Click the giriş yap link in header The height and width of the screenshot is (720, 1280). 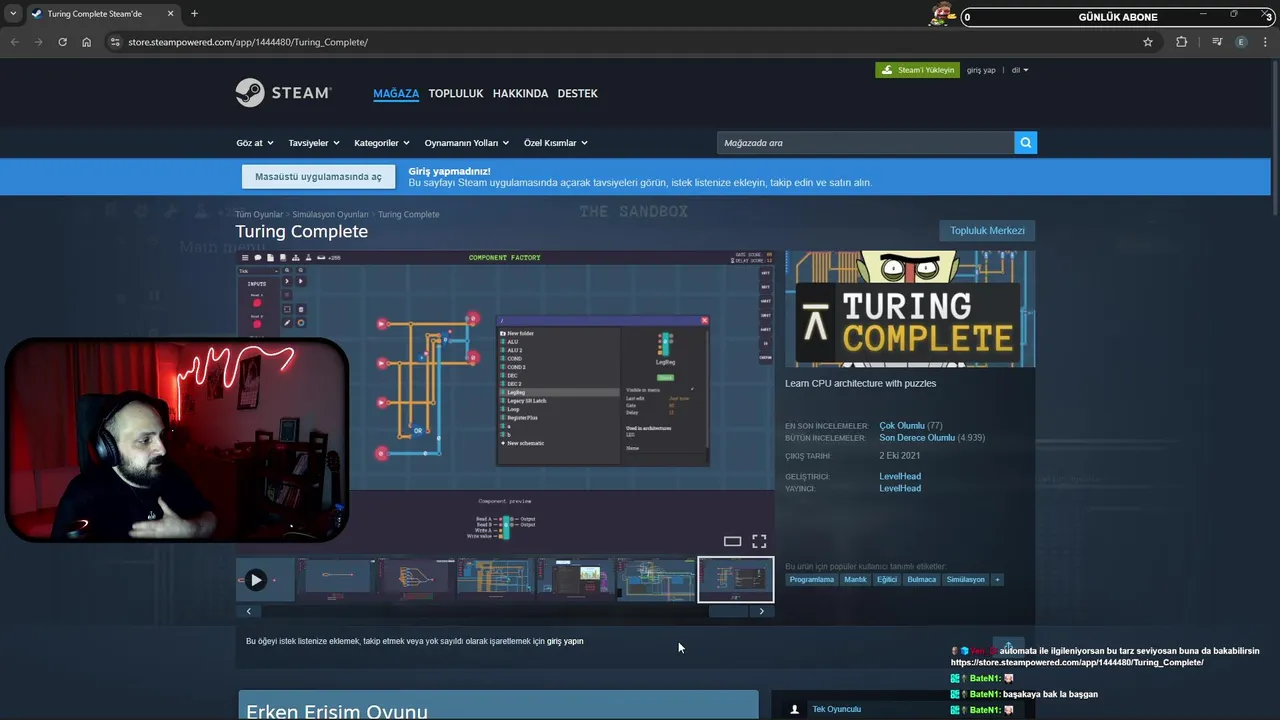981,70
